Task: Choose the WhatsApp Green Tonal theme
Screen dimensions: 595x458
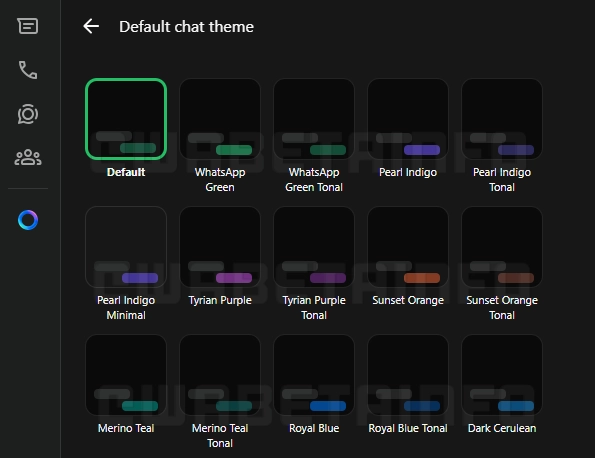Action: [314, 119]
